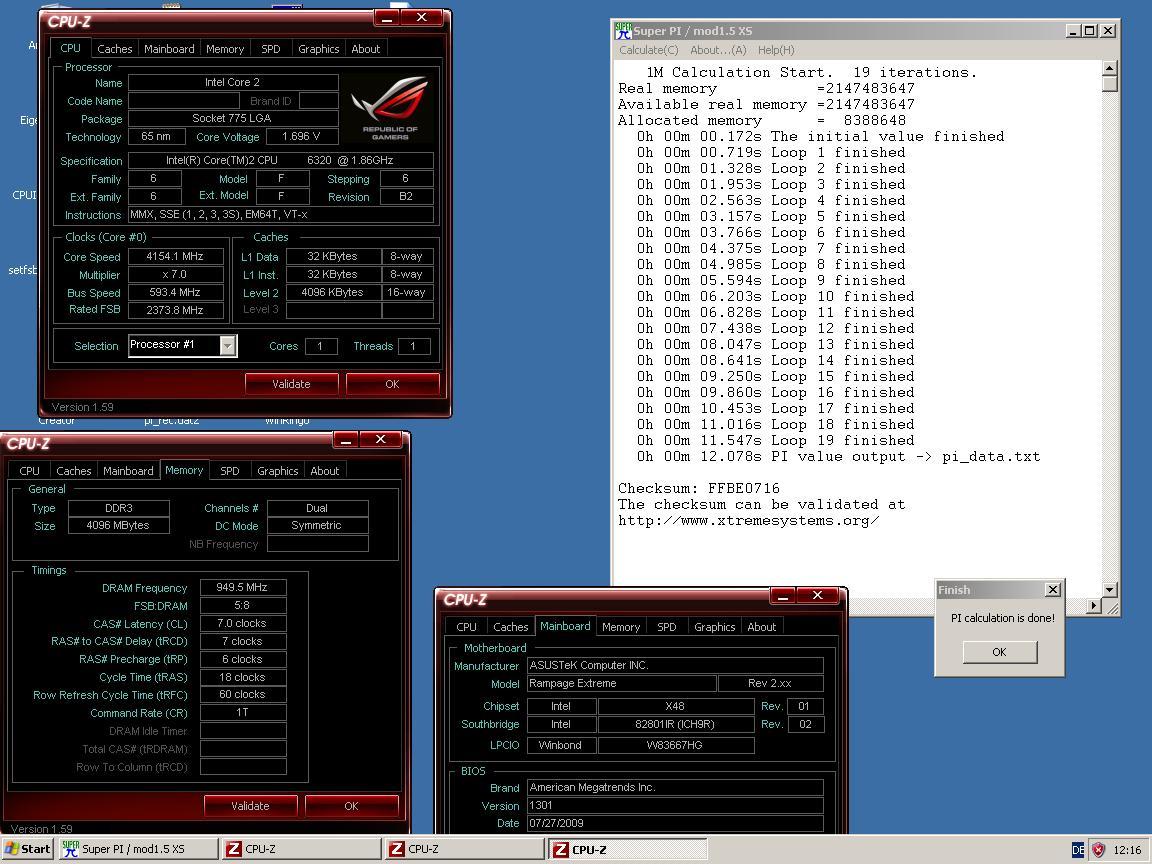This screenshot has width=1152, height=864.
Task: Click the ROG Republic of Gamers logo
Action: point(390,108)
